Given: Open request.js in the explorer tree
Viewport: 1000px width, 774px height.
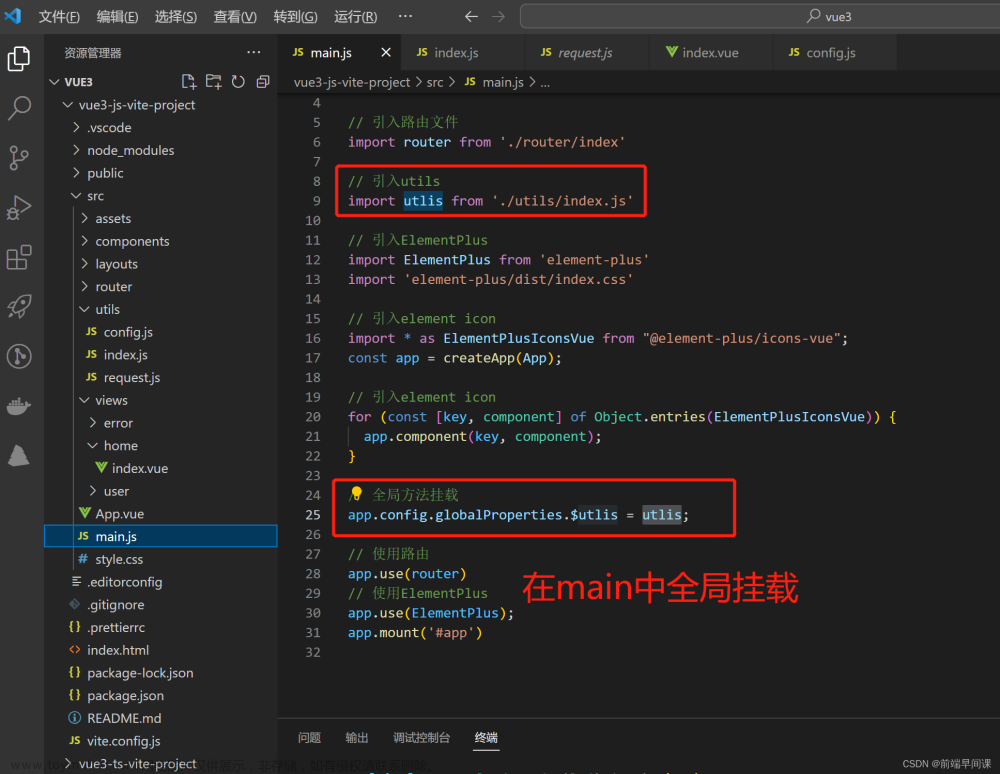Looking at the screenshot, I should pyautogui.click(x=161, y=377).
